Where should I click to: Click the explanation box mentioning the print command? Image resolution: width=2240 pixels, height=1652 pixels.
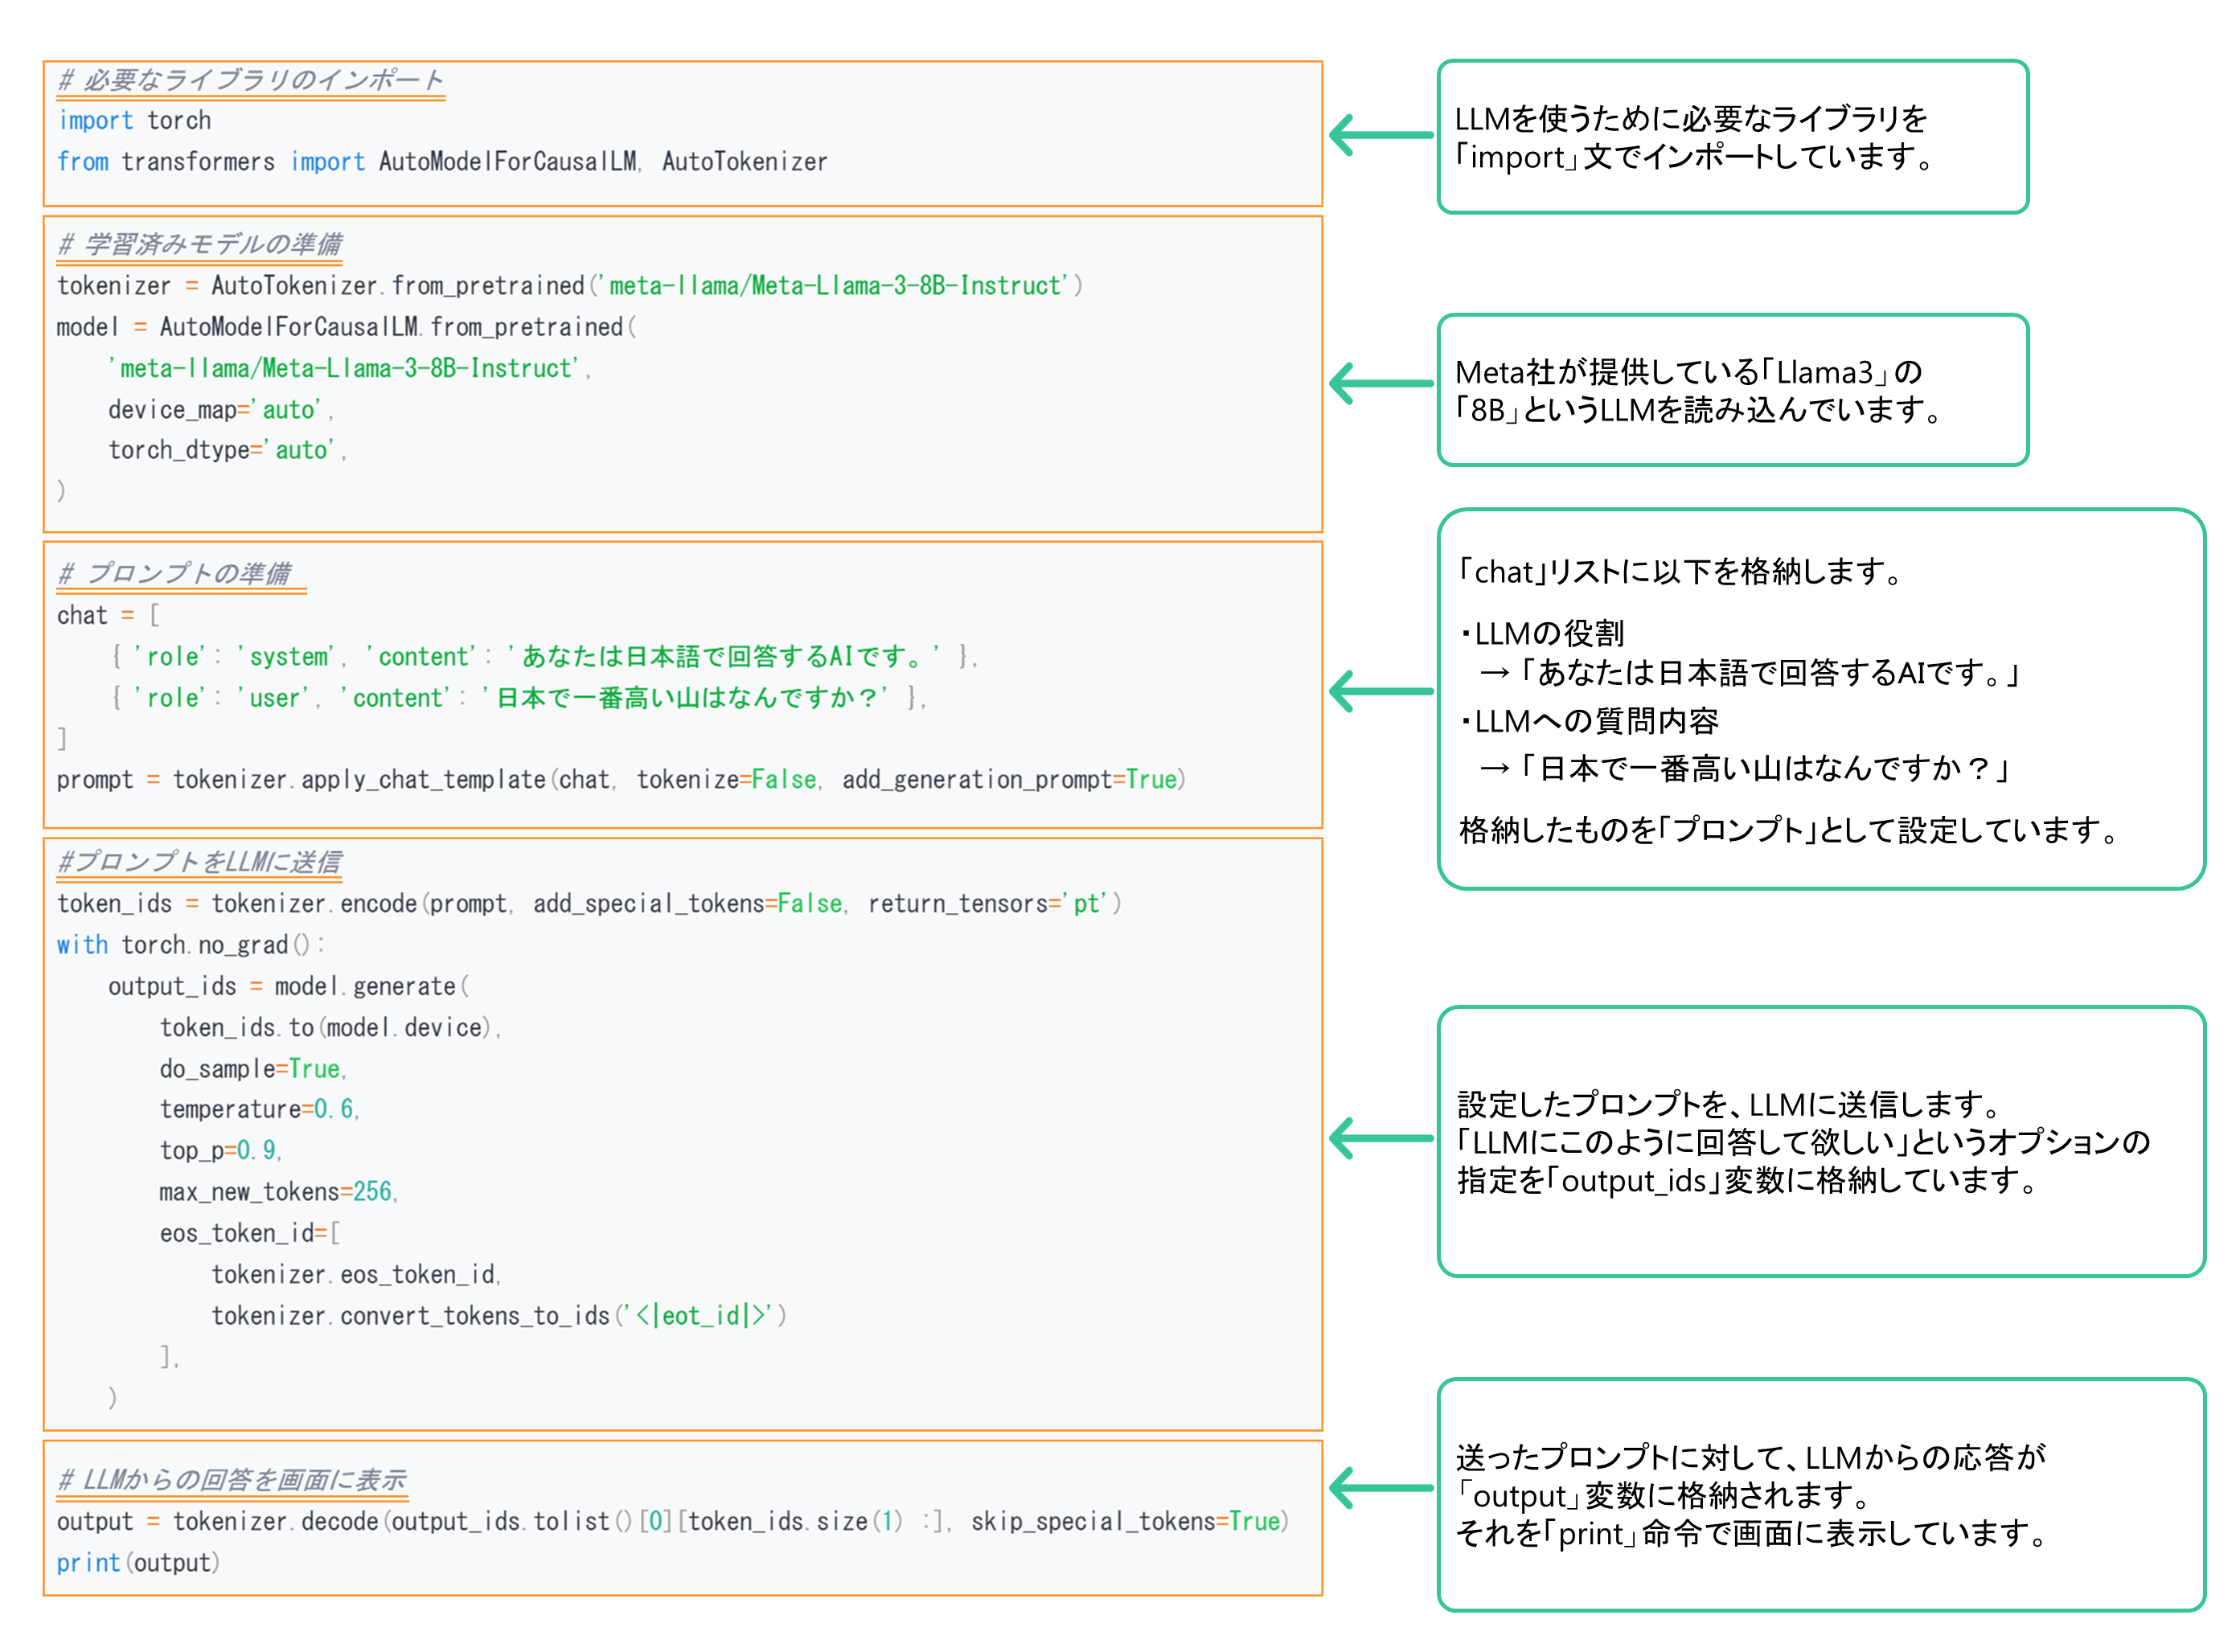click(1821, 1495)
